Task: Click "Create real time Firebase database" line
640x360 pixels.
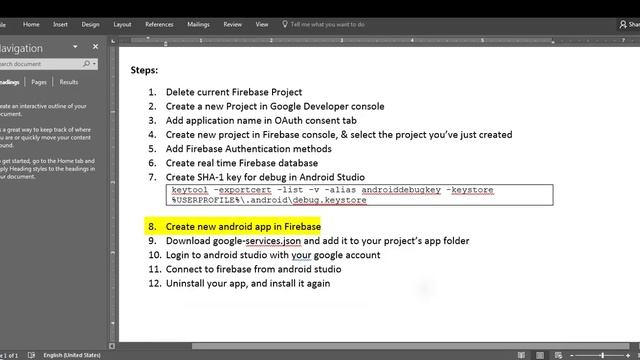Action: 242,163
